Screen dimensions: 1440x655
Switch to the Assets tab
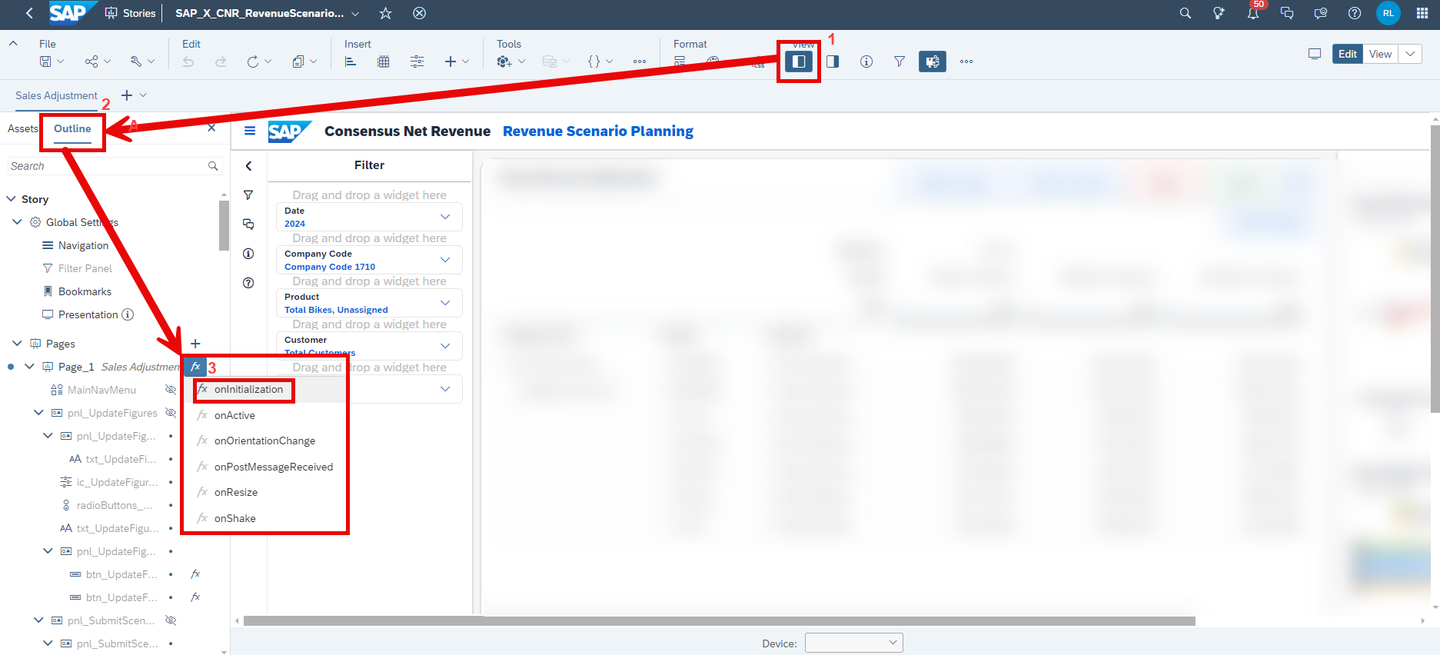(x=23, y=129)
